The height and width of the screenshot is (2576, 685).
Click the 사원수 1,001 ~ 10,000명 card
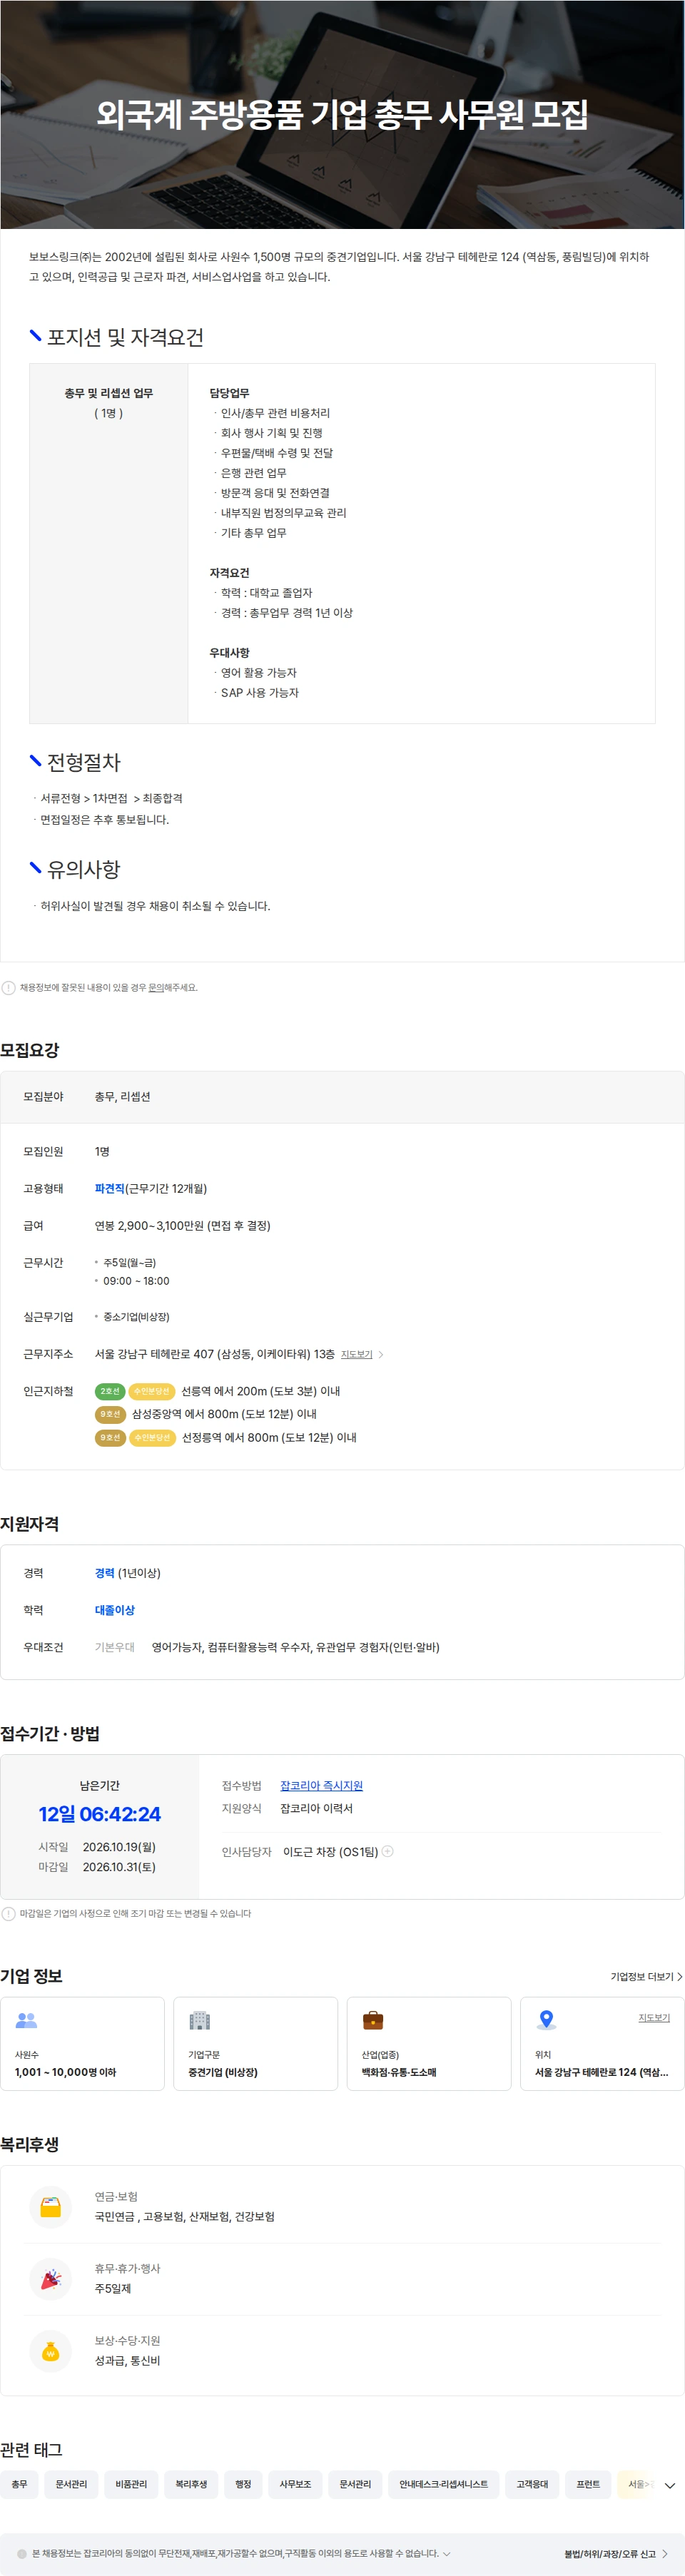83,2043
